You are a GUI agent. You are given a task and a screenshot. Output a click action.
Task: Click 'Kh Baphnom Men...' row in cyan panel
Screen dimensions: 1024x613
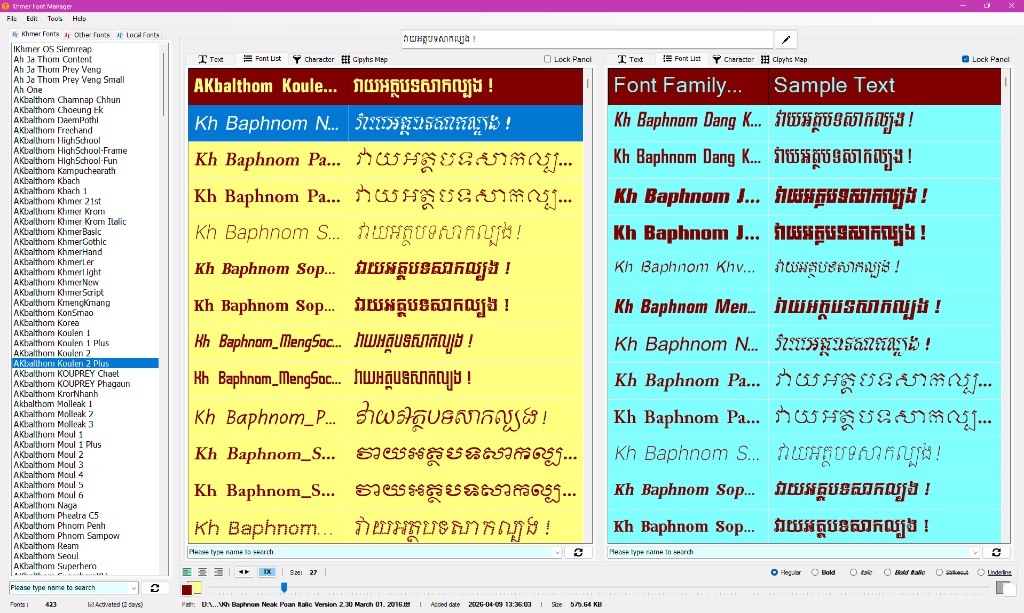coord(804,307)
